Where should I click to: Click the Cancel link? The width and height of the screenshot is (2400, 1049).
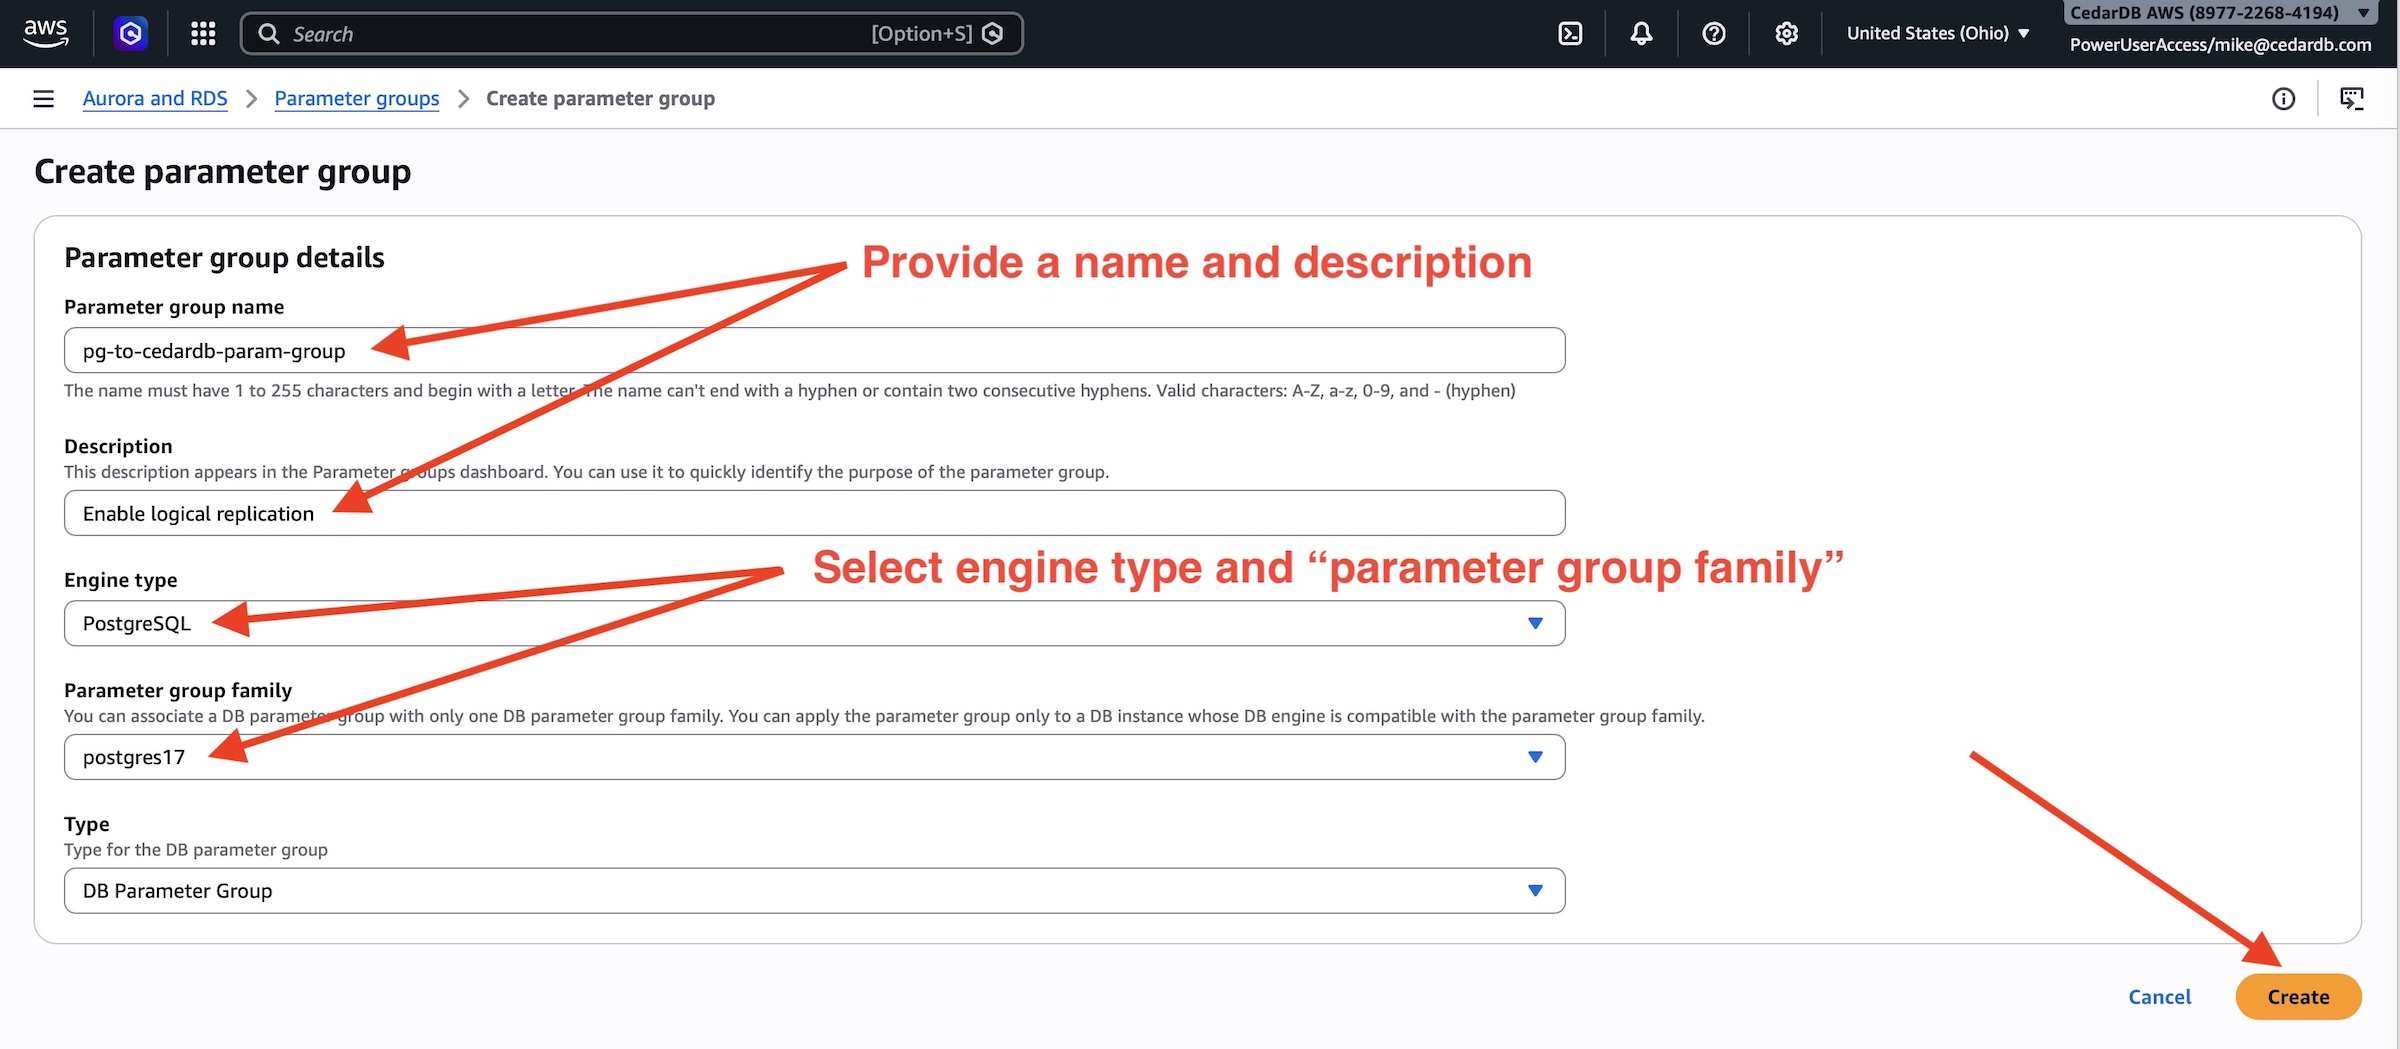[x=2159, y=996]
